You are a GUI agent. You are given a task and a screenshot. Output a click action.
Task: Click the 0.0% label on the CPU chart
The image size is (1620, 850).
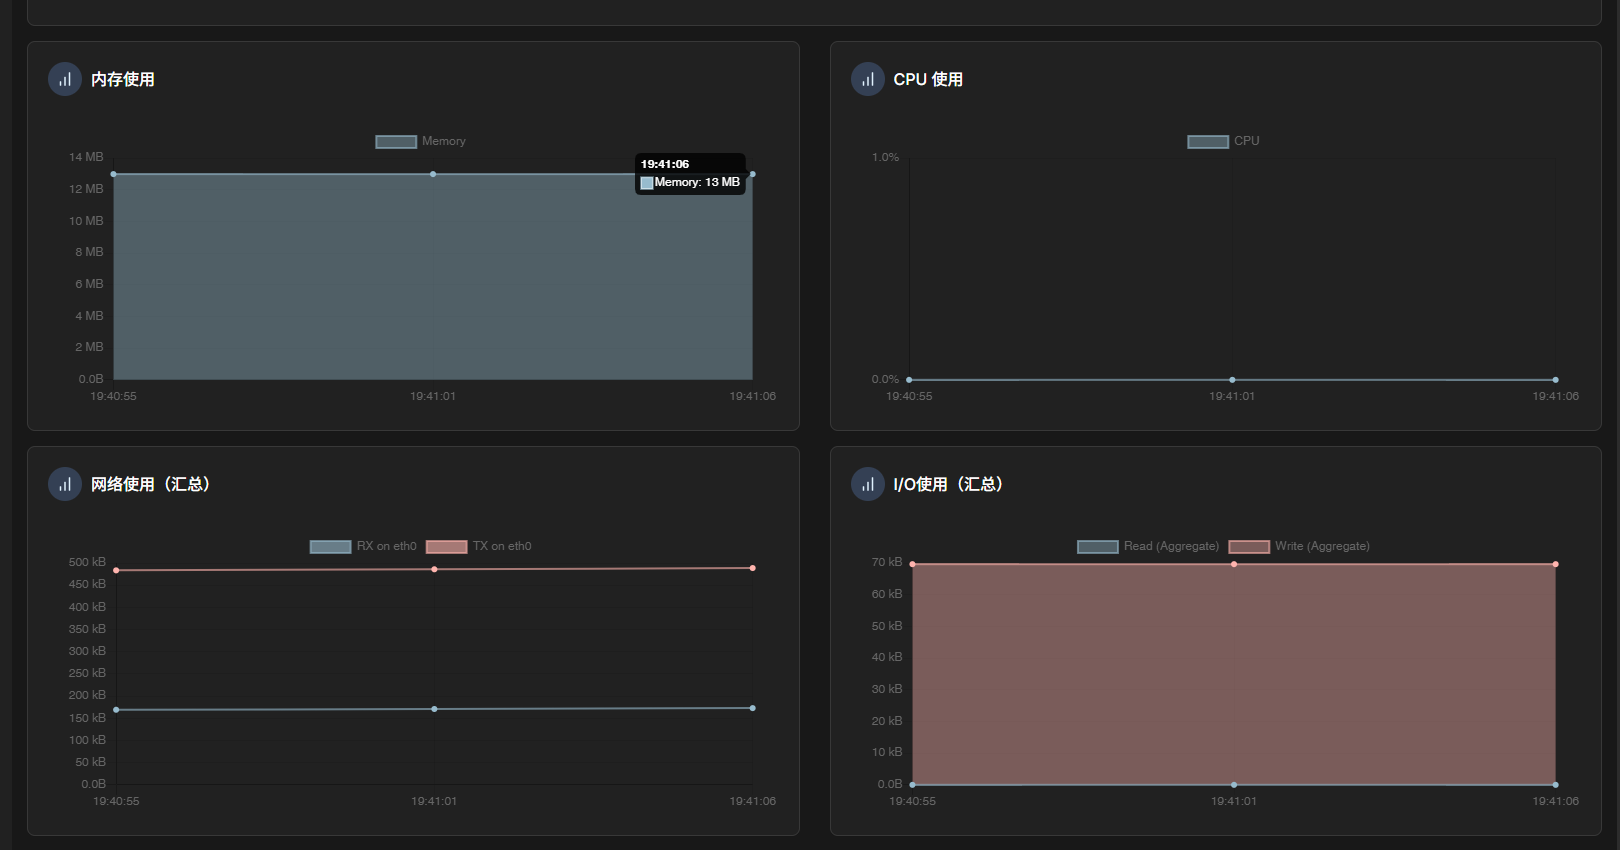click(885, 379)
